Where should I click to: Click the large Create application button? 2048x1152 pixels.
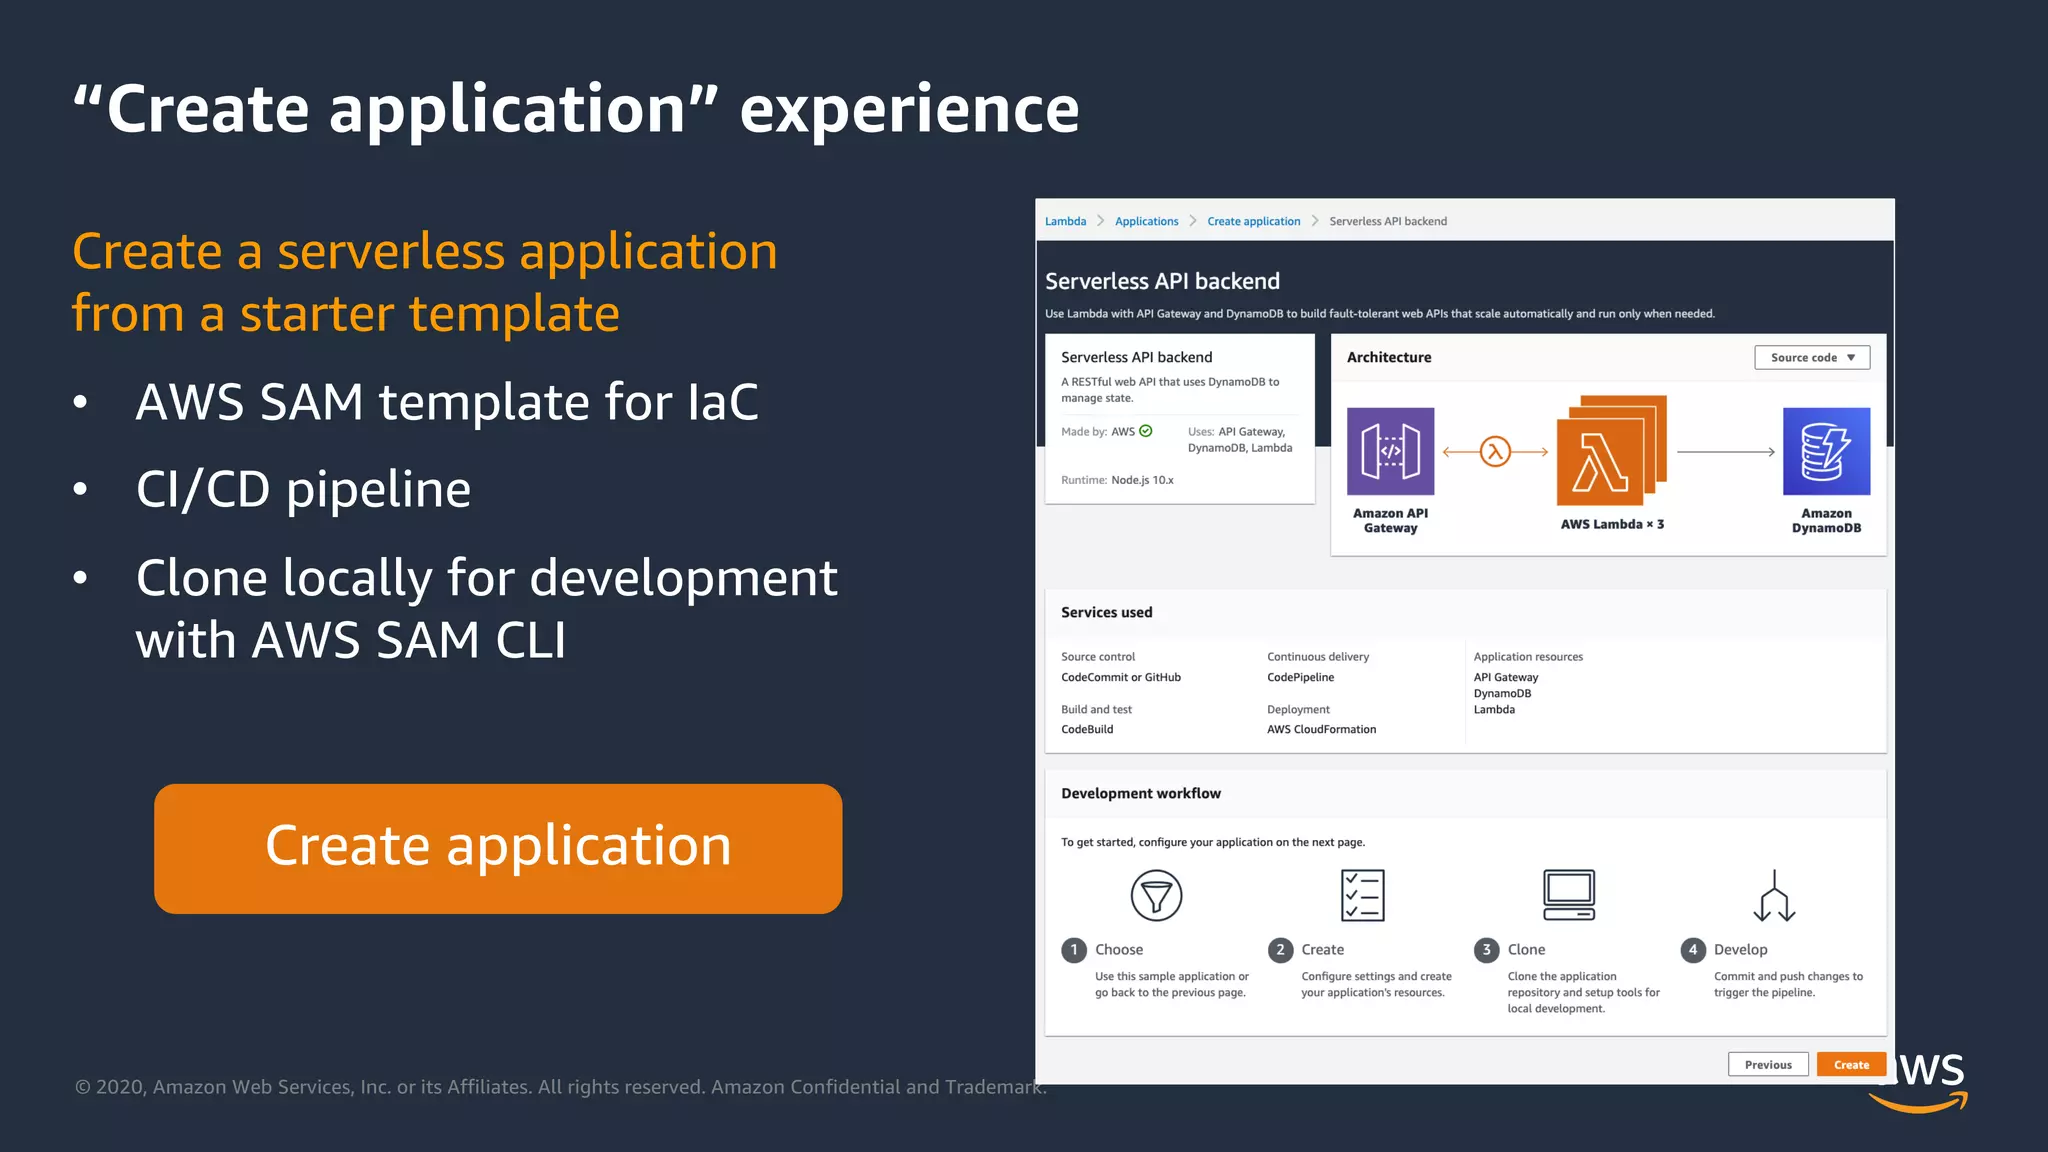coord(498,848)
